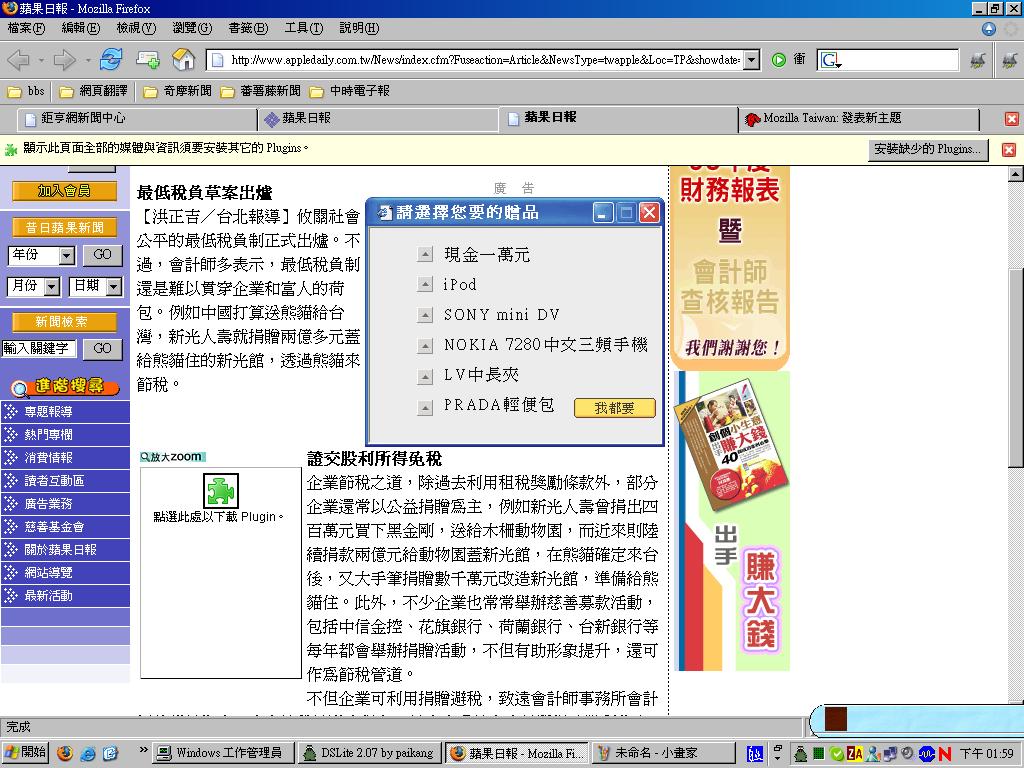Select the PRADA輕便包 gift option
The image size is (1024, 768).
click(425, 408)
